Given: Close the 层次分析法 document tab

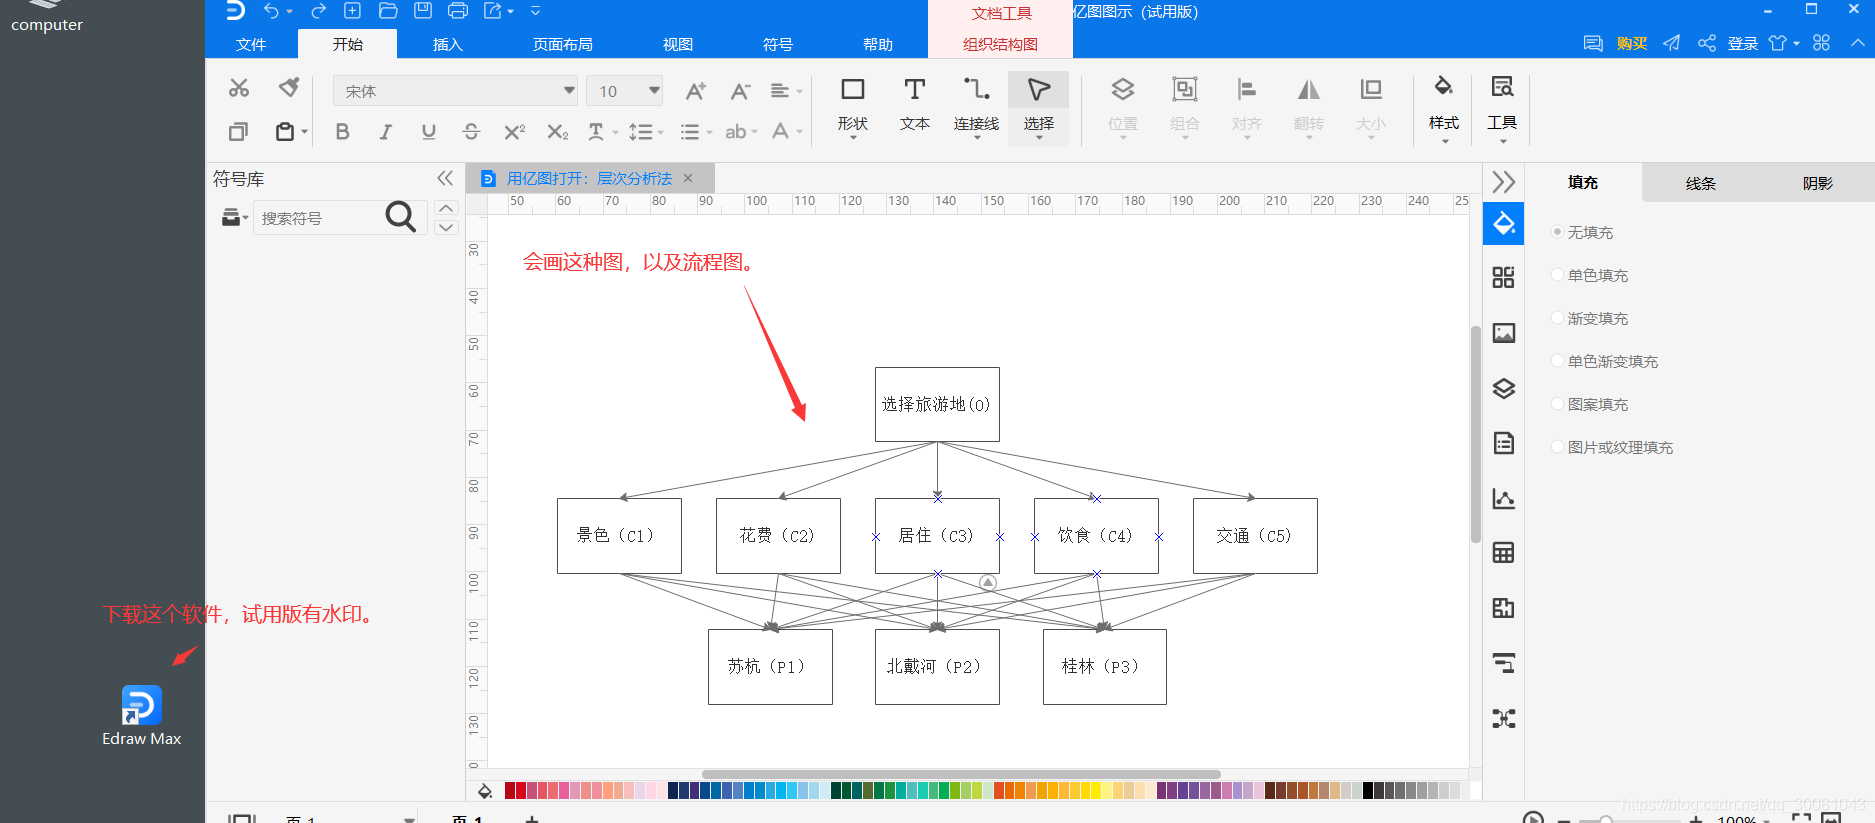Looking at the screenshot, I should [688, 178].
